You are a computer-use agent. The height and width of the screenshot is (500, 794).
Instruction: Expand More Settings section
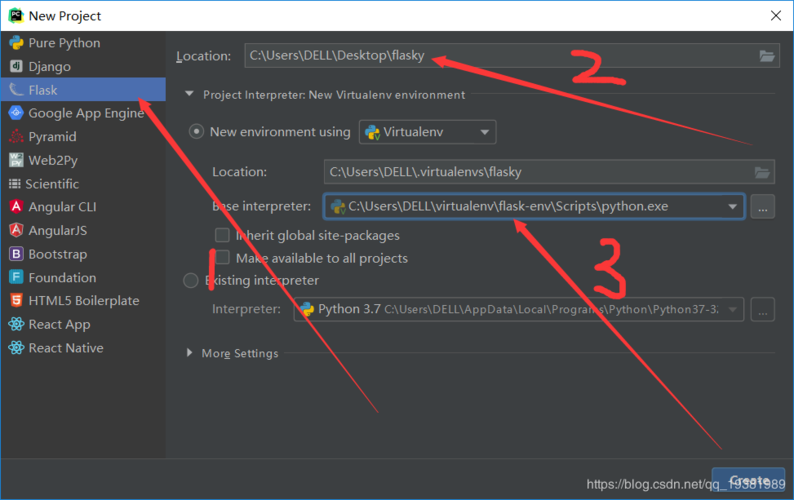point(189,353)
